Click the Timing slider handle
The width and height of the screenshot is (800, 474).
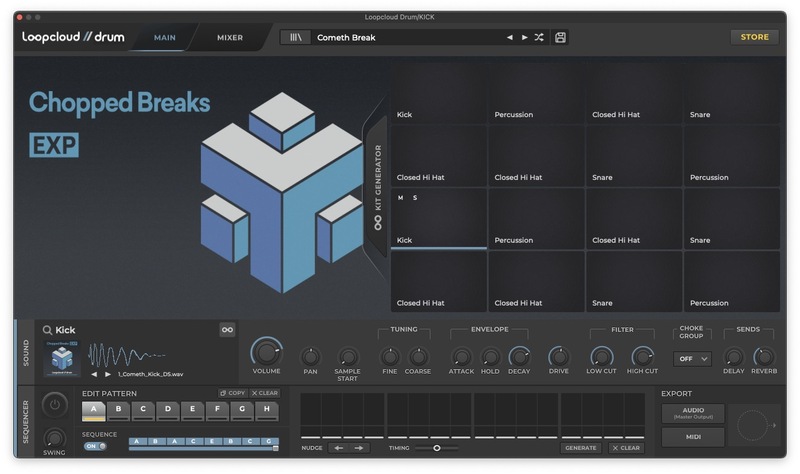pyautogui.click(x=436, y=448)
